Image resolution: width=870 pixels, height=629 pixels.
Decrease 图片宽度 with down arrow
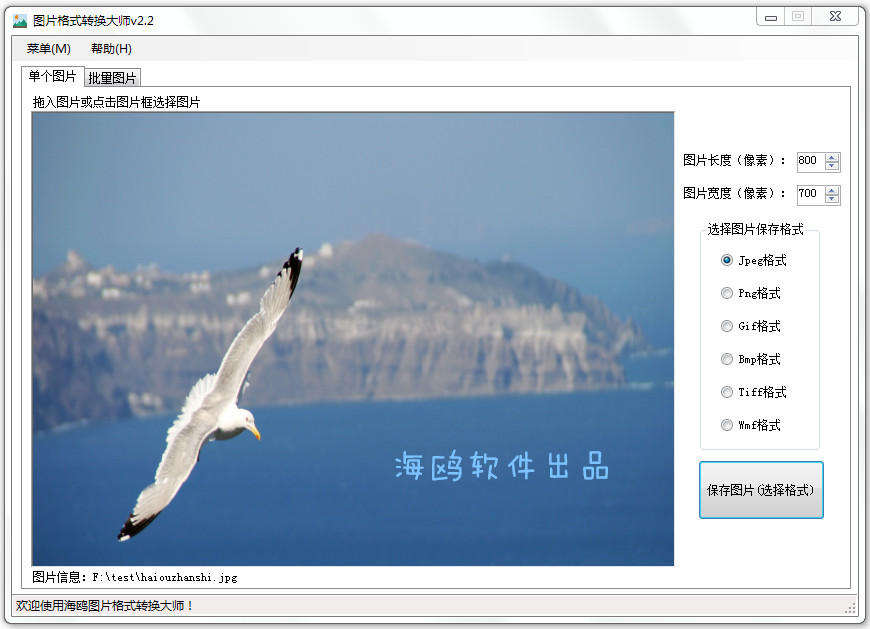point(832,199)
